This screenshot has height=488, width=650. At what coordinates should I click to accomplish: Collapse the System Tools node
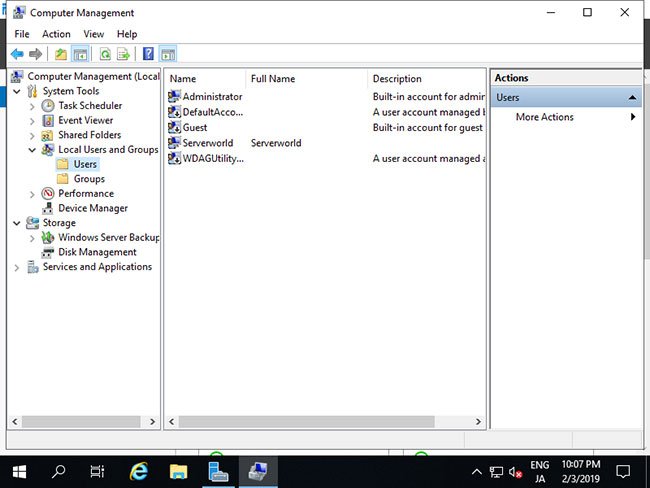click(x=17, y=91)
